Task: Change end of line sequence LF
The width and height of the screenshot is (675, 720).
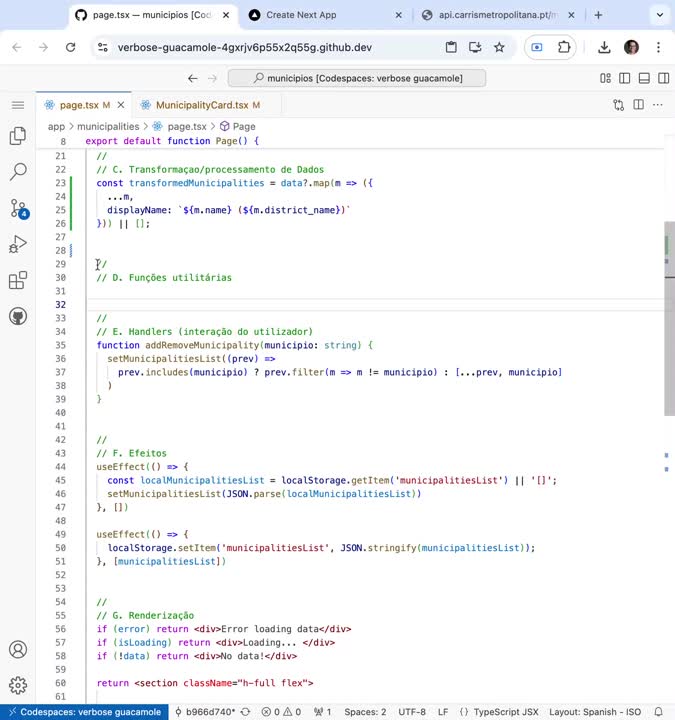Action: [x=443, y=712]
